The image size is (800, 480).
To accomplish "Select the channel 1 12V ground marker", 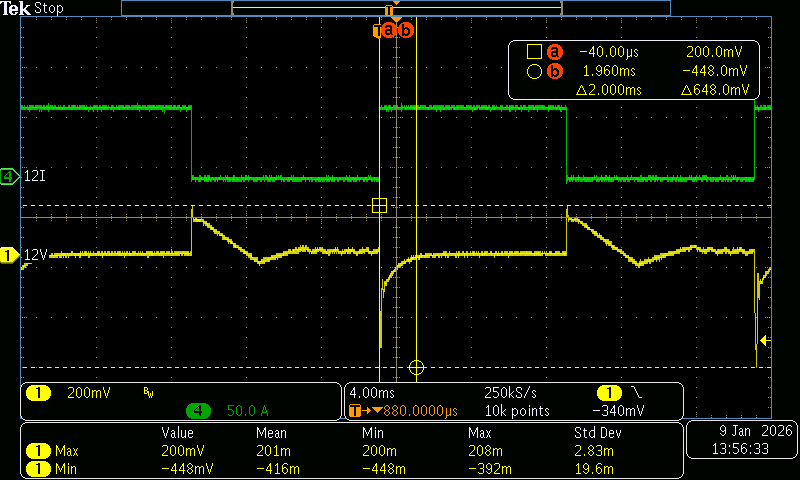I will tap(10, 256).
